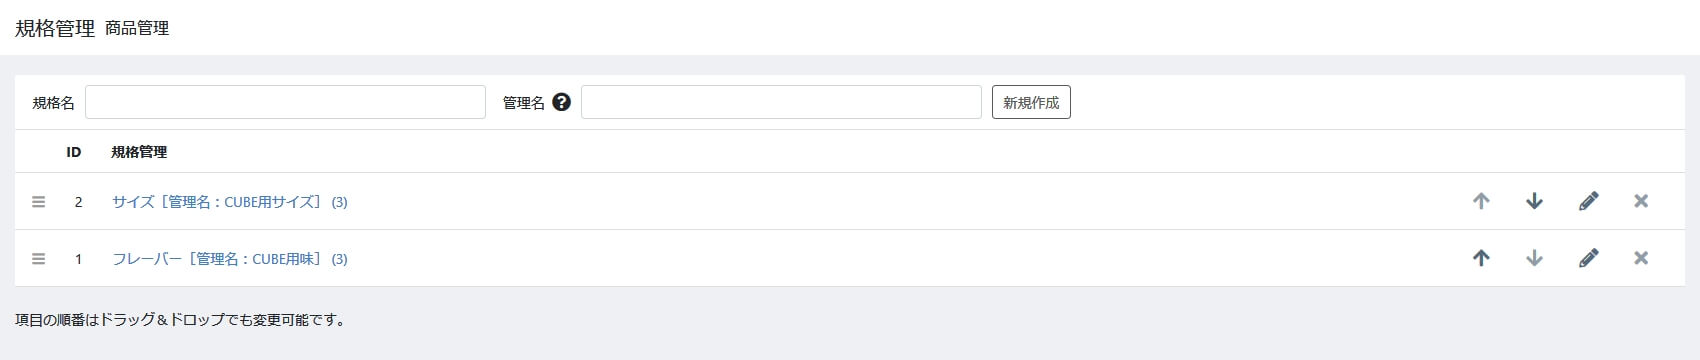Grab the drag handle of サイズ row
The image size is (1700, 360).
click(x=39, y=202)
